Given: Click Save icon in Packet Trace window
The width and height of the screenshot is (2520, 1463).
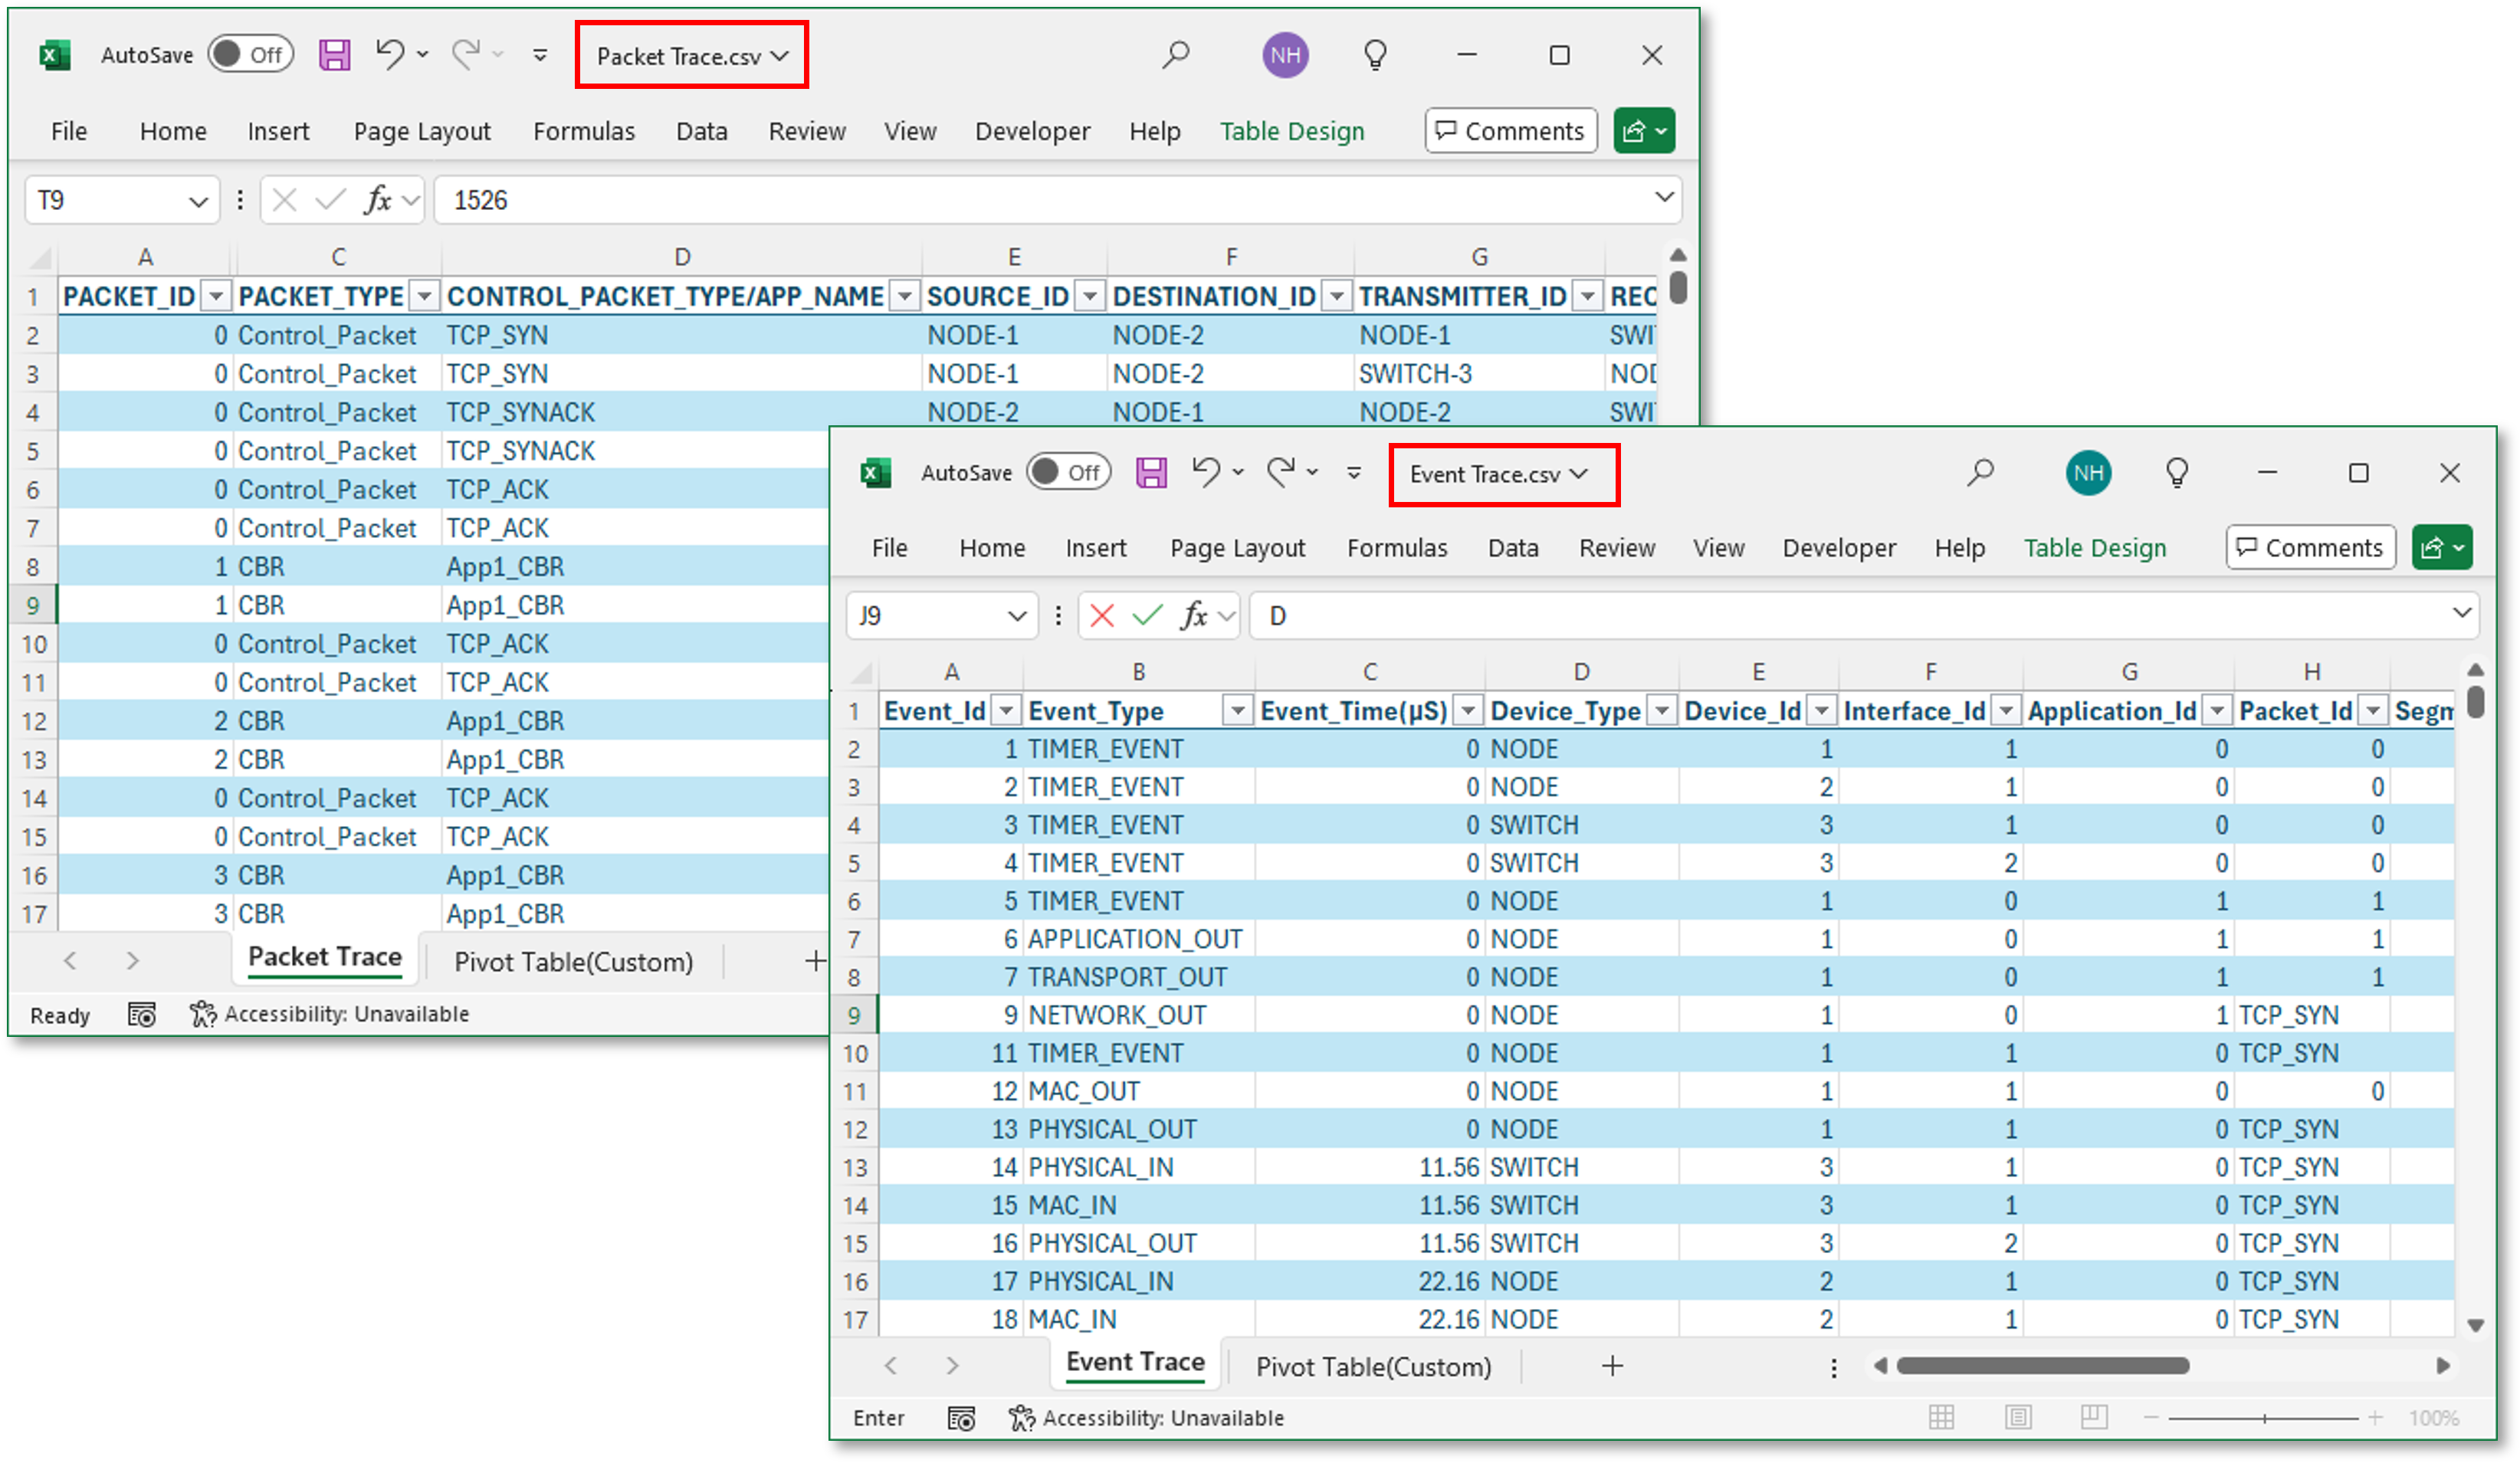Looking at the screenshot, I should click(334, 55).
